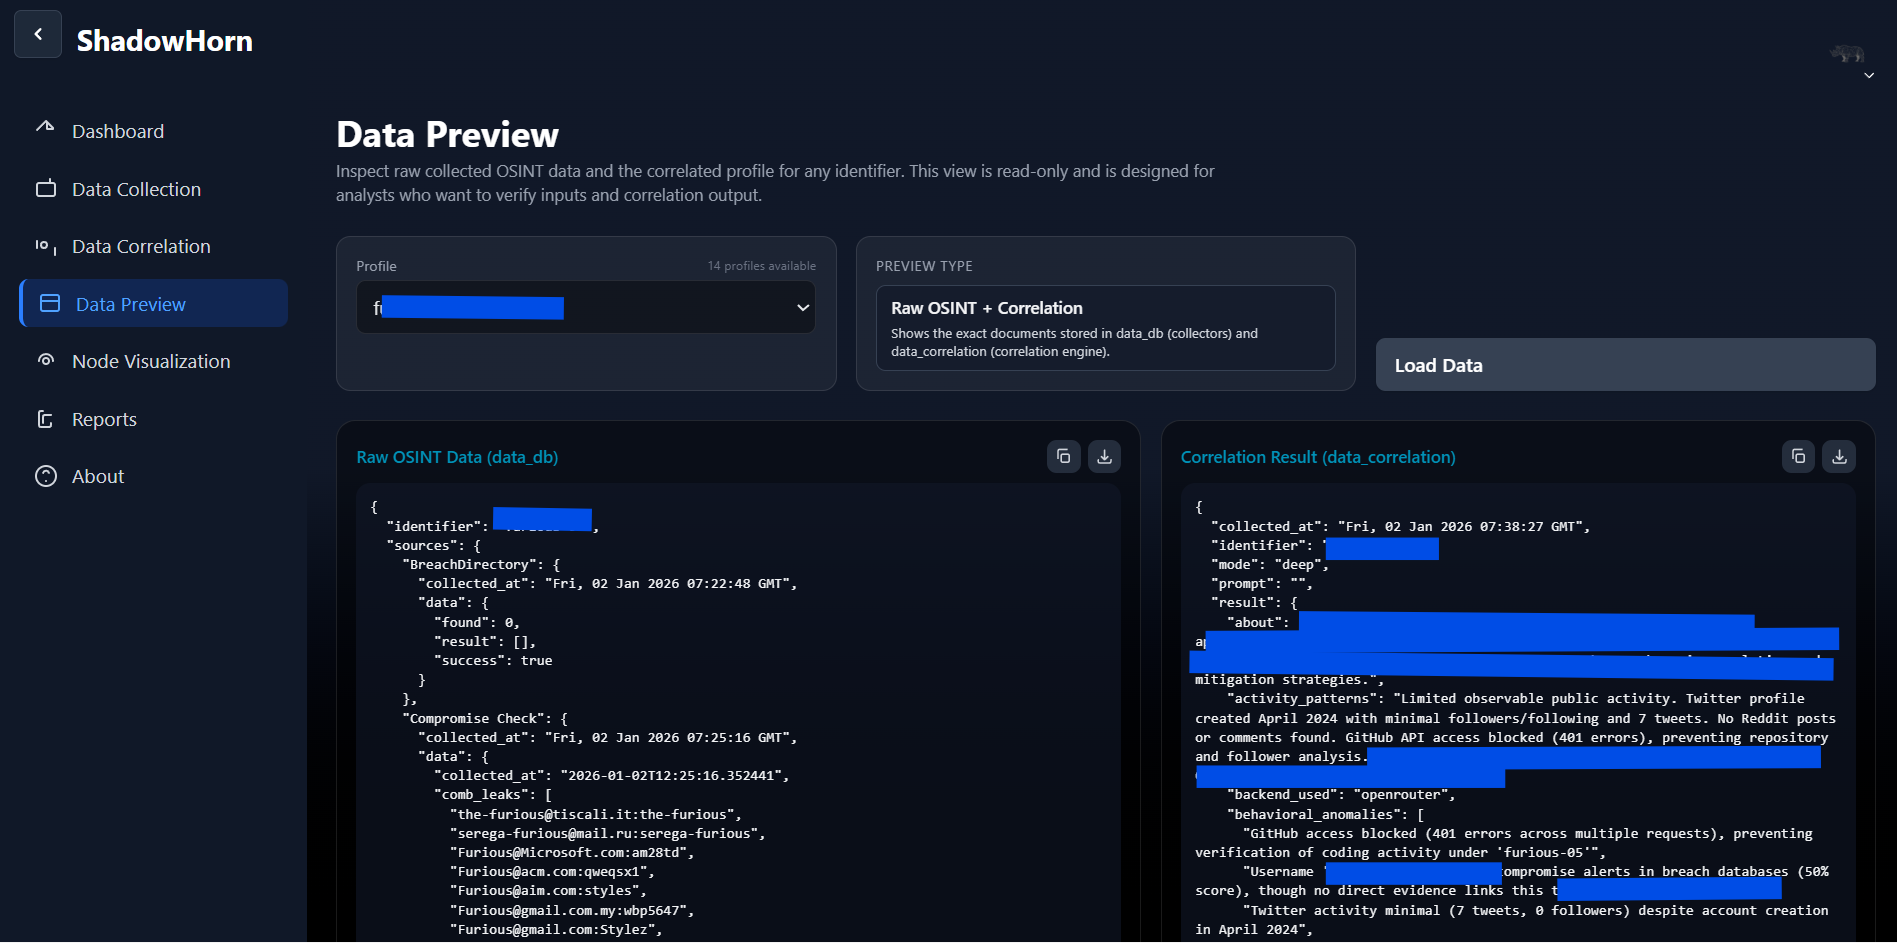Click the PREVIEW TYPE label
The height and width of the screenshot is (943, 1897).
pos(924,266)
